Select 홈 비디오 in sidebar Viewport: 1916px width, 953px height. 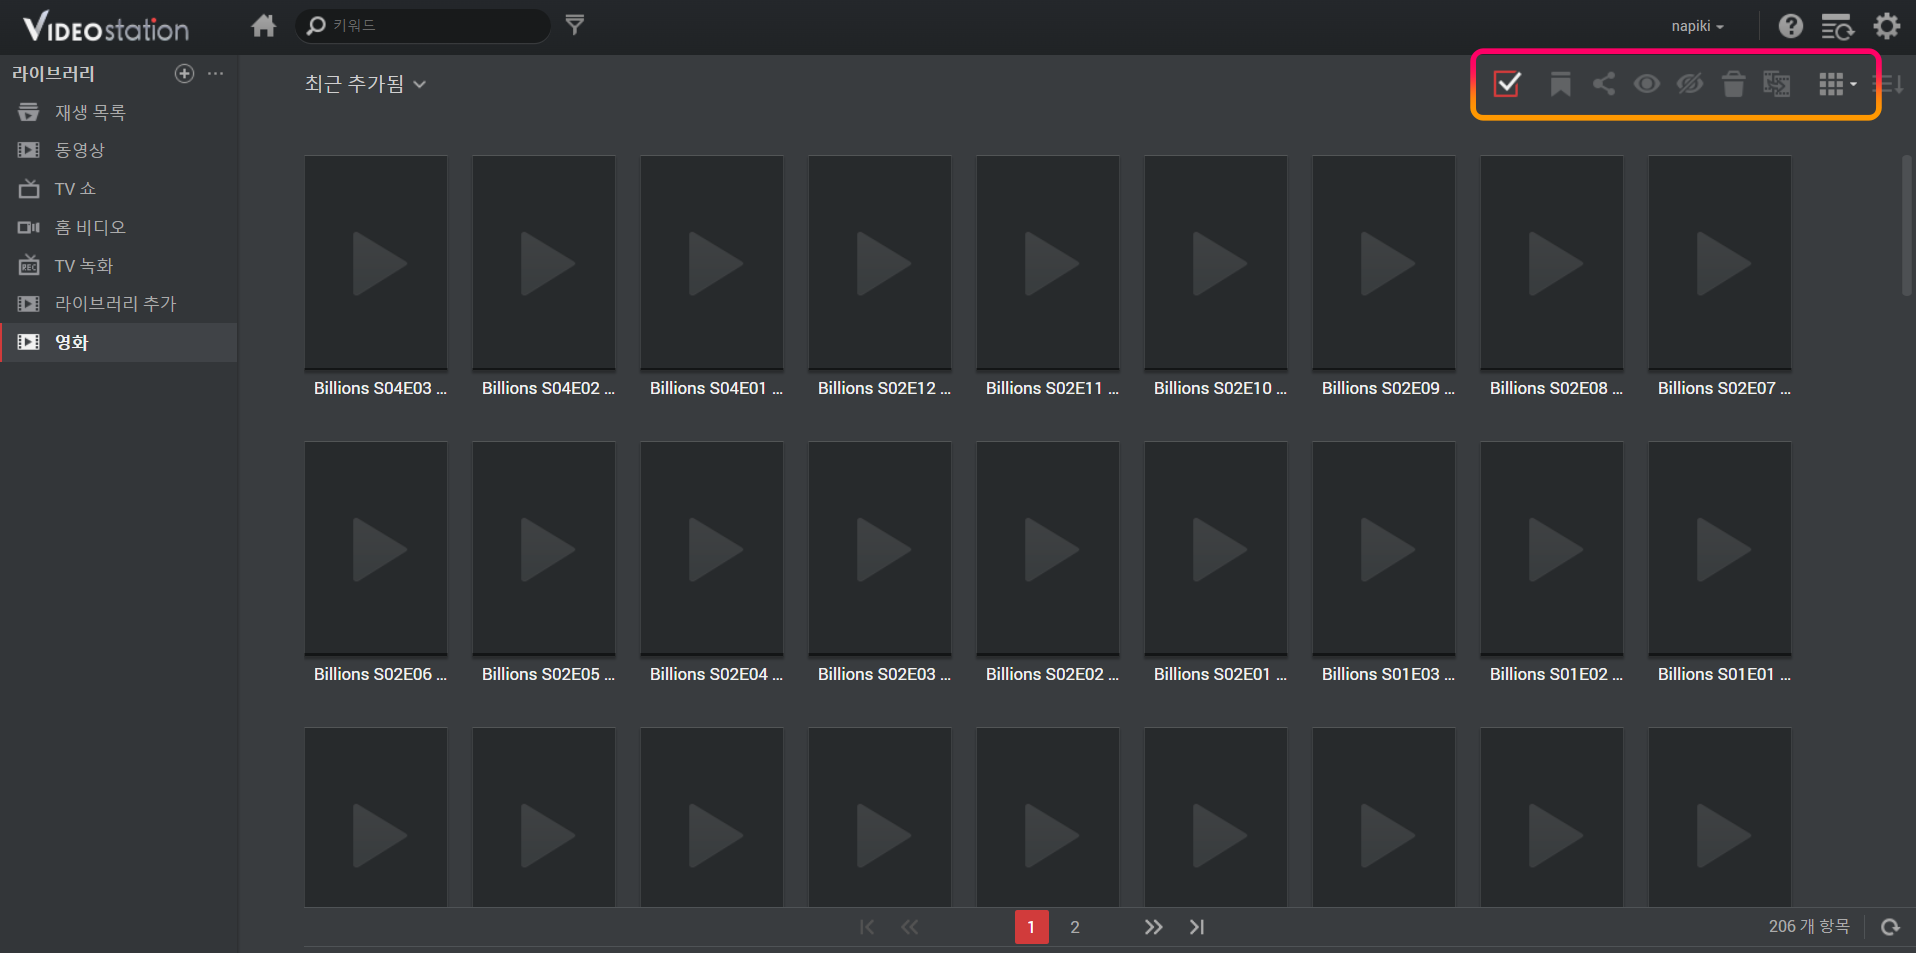(119, 227)
